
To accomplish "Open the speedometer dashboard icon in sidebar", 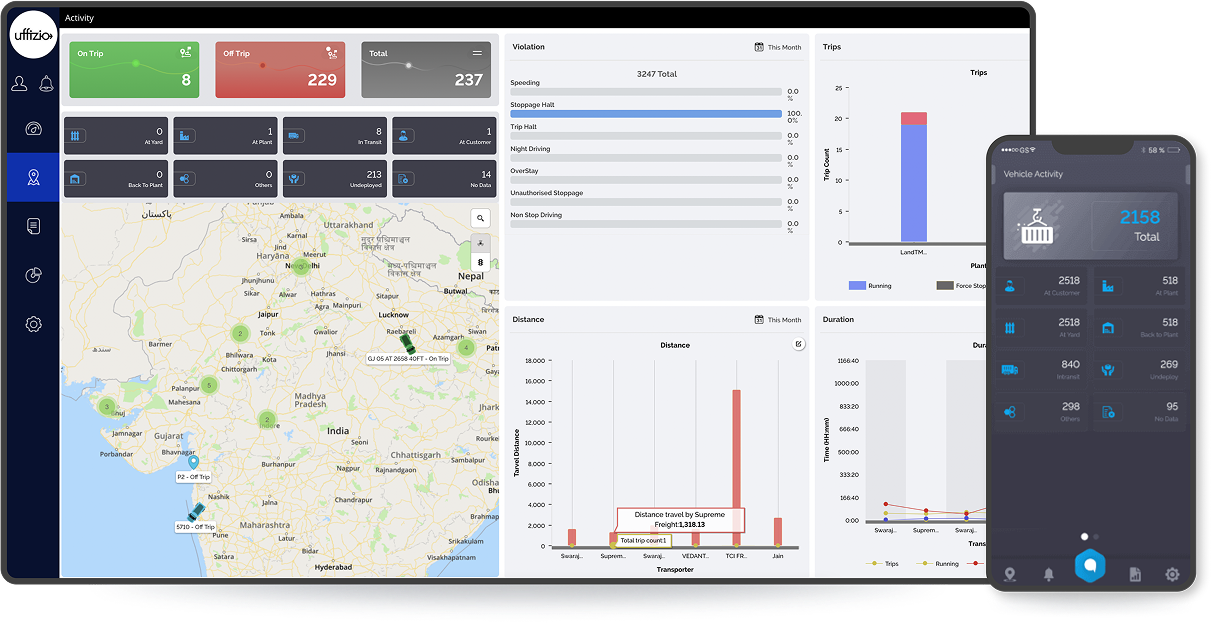I will click(33, 129).
